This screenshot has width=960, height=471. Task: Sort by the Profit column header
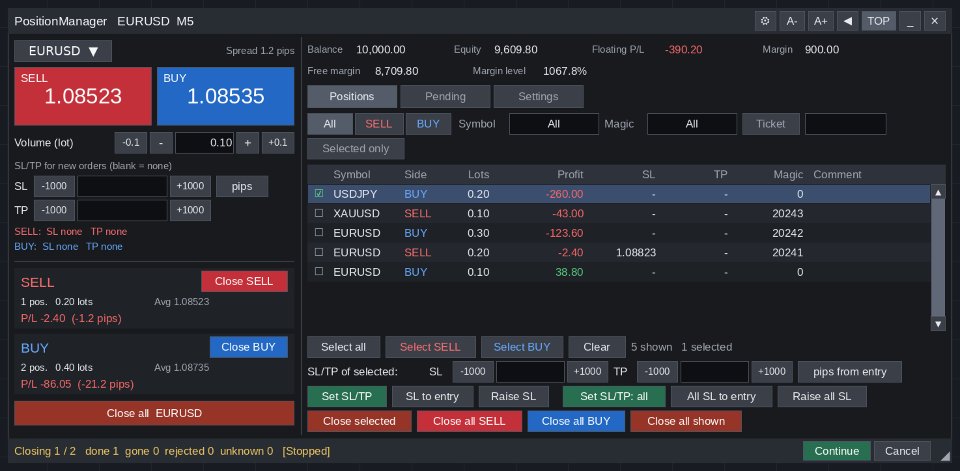click(x=570, y=175)
